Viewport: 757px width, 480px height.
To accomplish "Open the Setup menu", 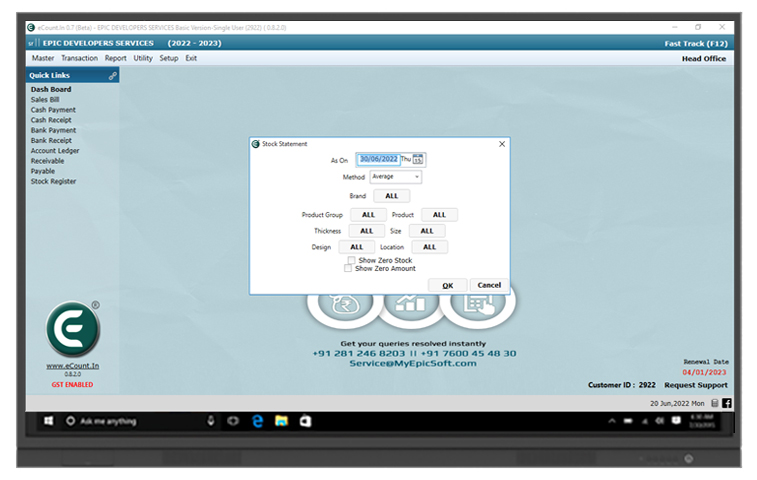I will (169, 58).
